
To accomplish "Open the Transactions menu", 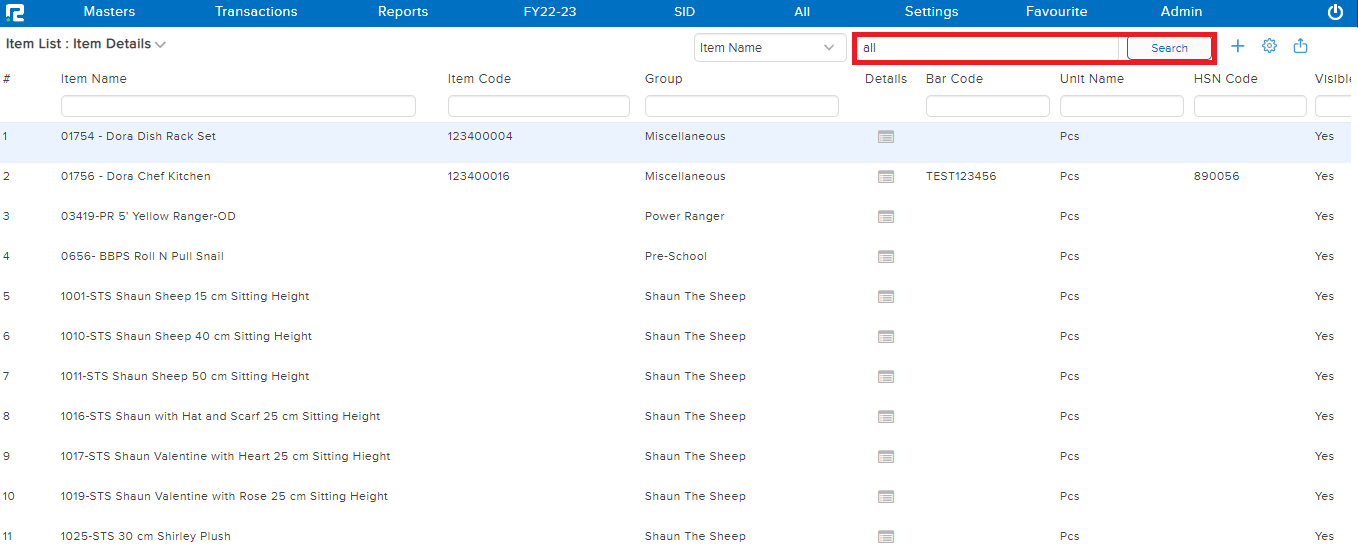I will click(256, 12).
